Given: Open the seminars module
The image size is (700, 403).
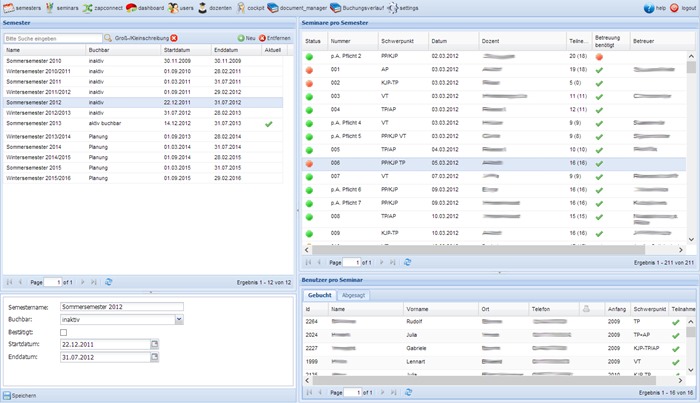Looking at the screenshot, I should pos(62,8).
